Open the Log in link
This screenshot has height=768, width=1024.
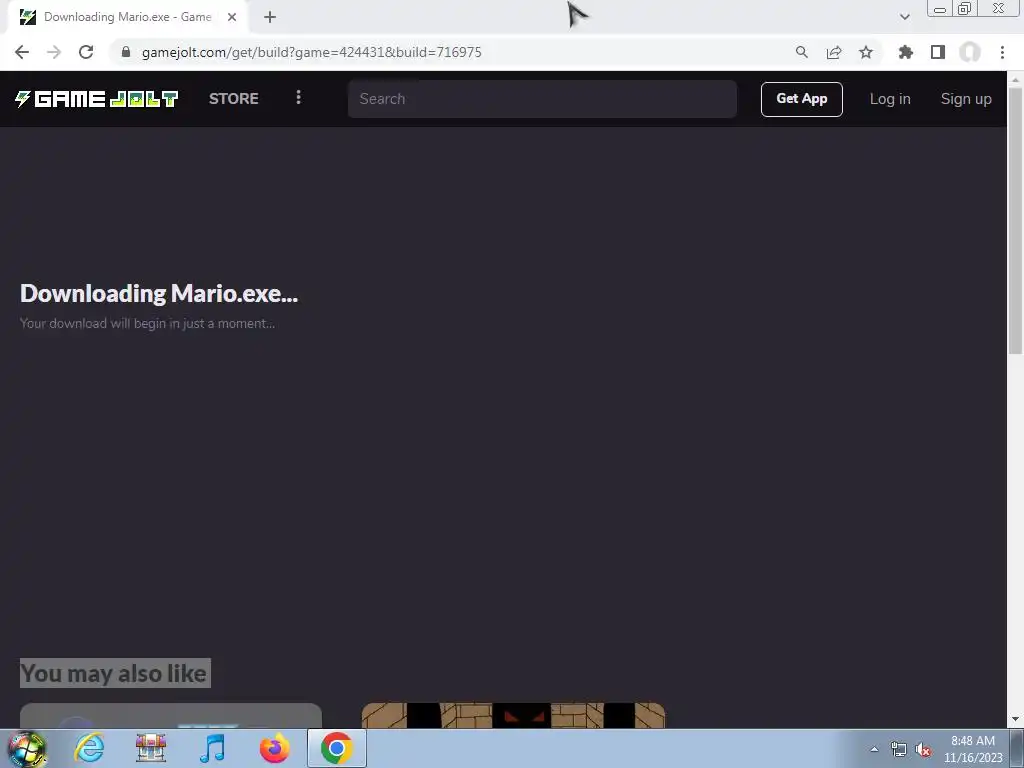(889, 99)
